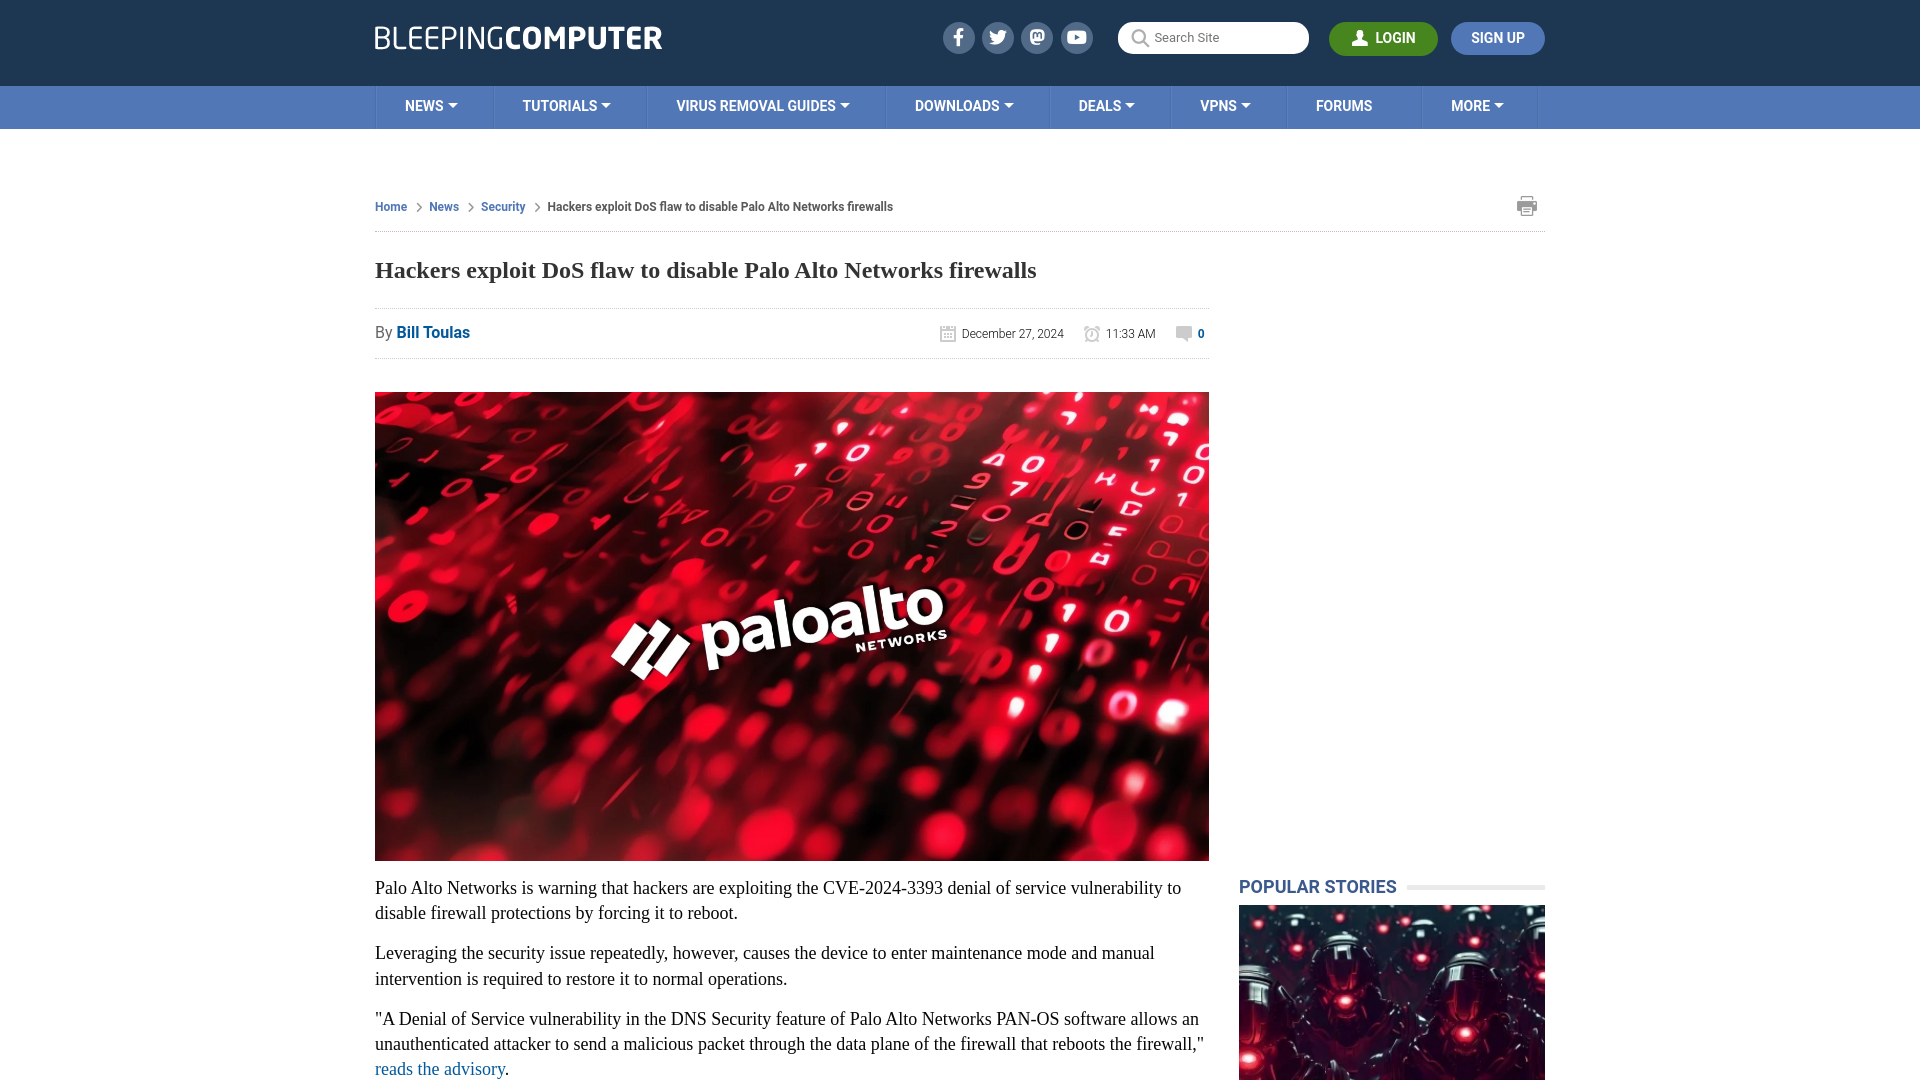This screenshot has width=1920, height=1080.
Task: Expand the DEALS dropdown menu
Action: (x=1105, y=105)
